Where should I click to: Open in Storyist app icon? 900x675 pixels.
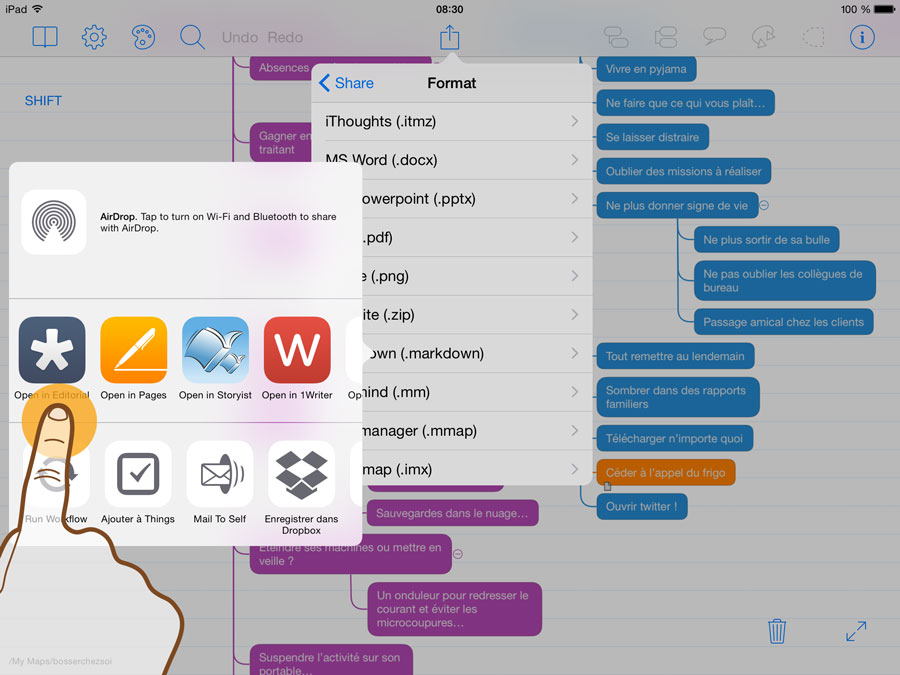(215, 350)
